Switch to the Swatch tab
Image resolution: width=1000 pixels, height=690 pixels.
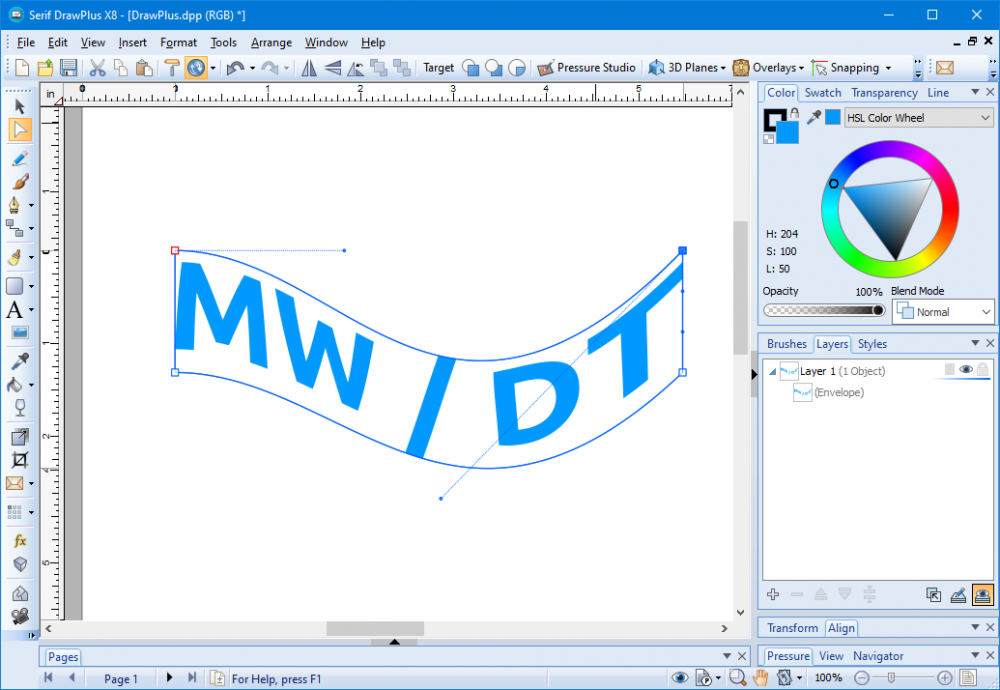pos(823,93)
